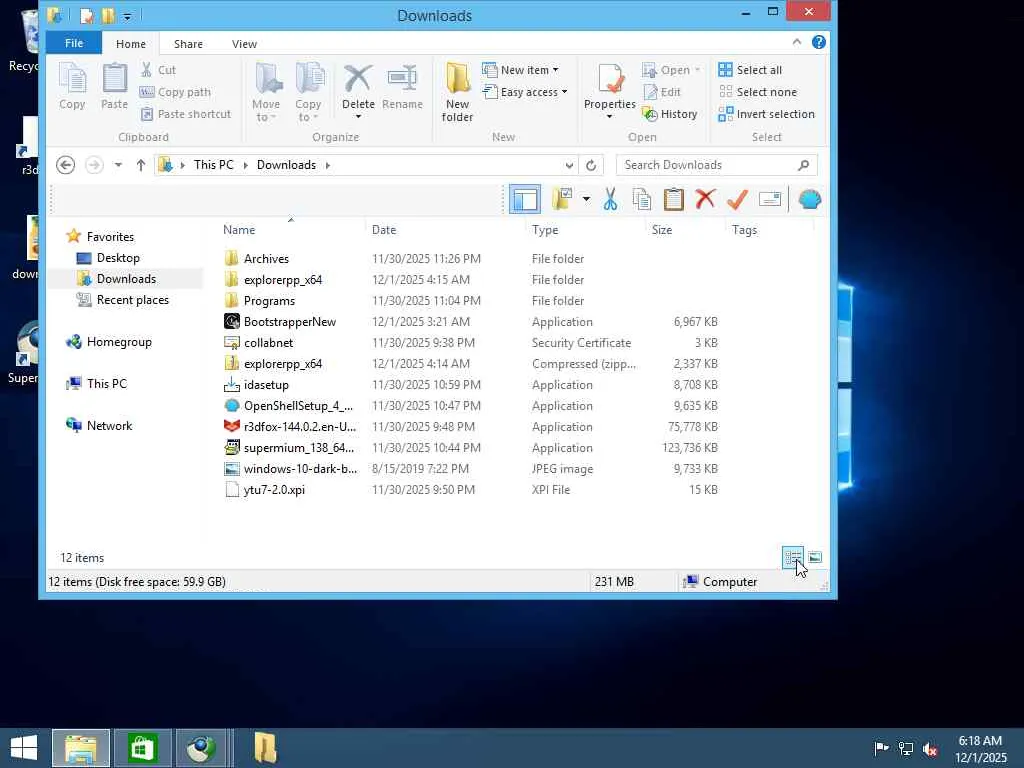Click Invert selection

click(x=766, y=114)
